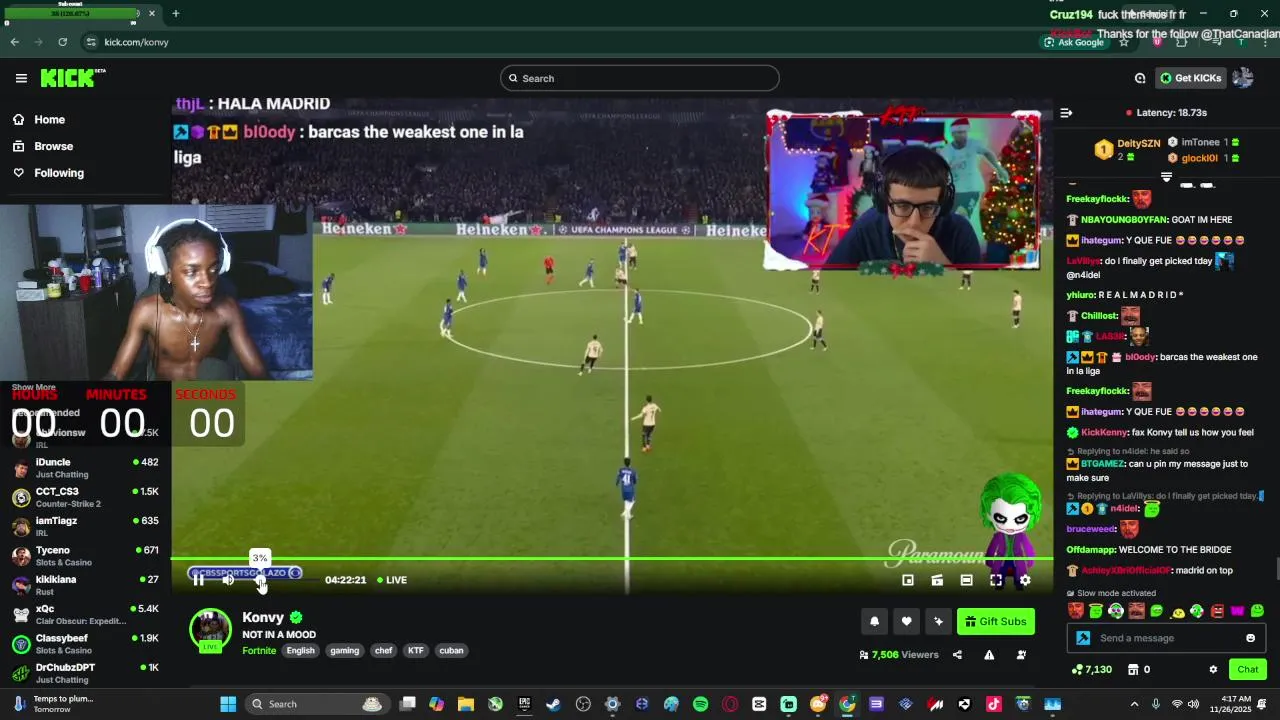Collapse the chat panel
This screenshot has width=1280, height=720.
(x=1066, y=113)
